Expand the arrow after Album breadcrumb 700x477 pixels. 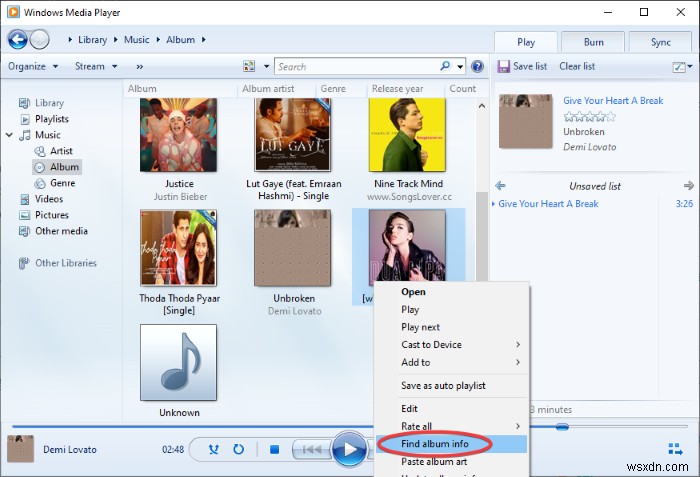(x=204, y=39)
